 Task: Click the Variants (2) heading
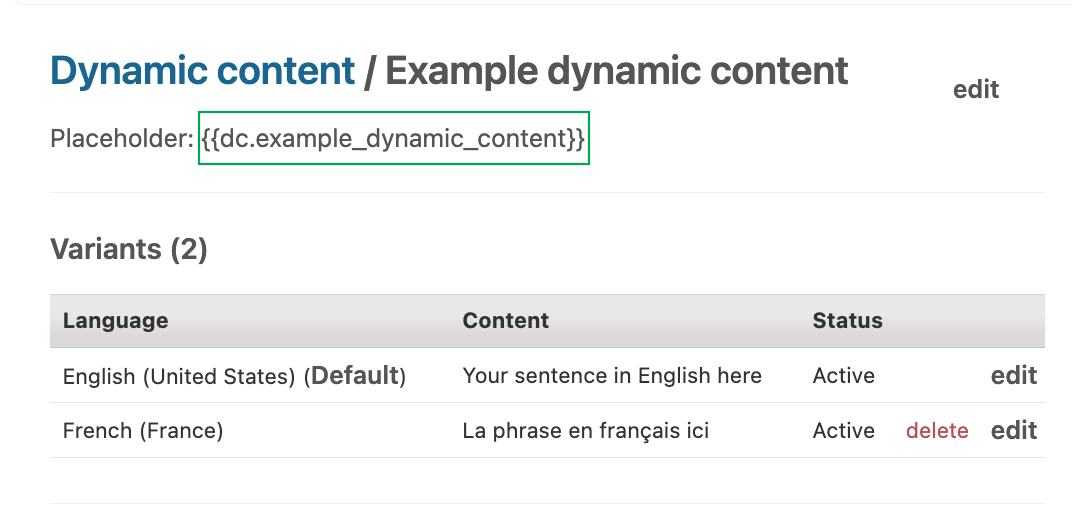[x=129, y=249]
